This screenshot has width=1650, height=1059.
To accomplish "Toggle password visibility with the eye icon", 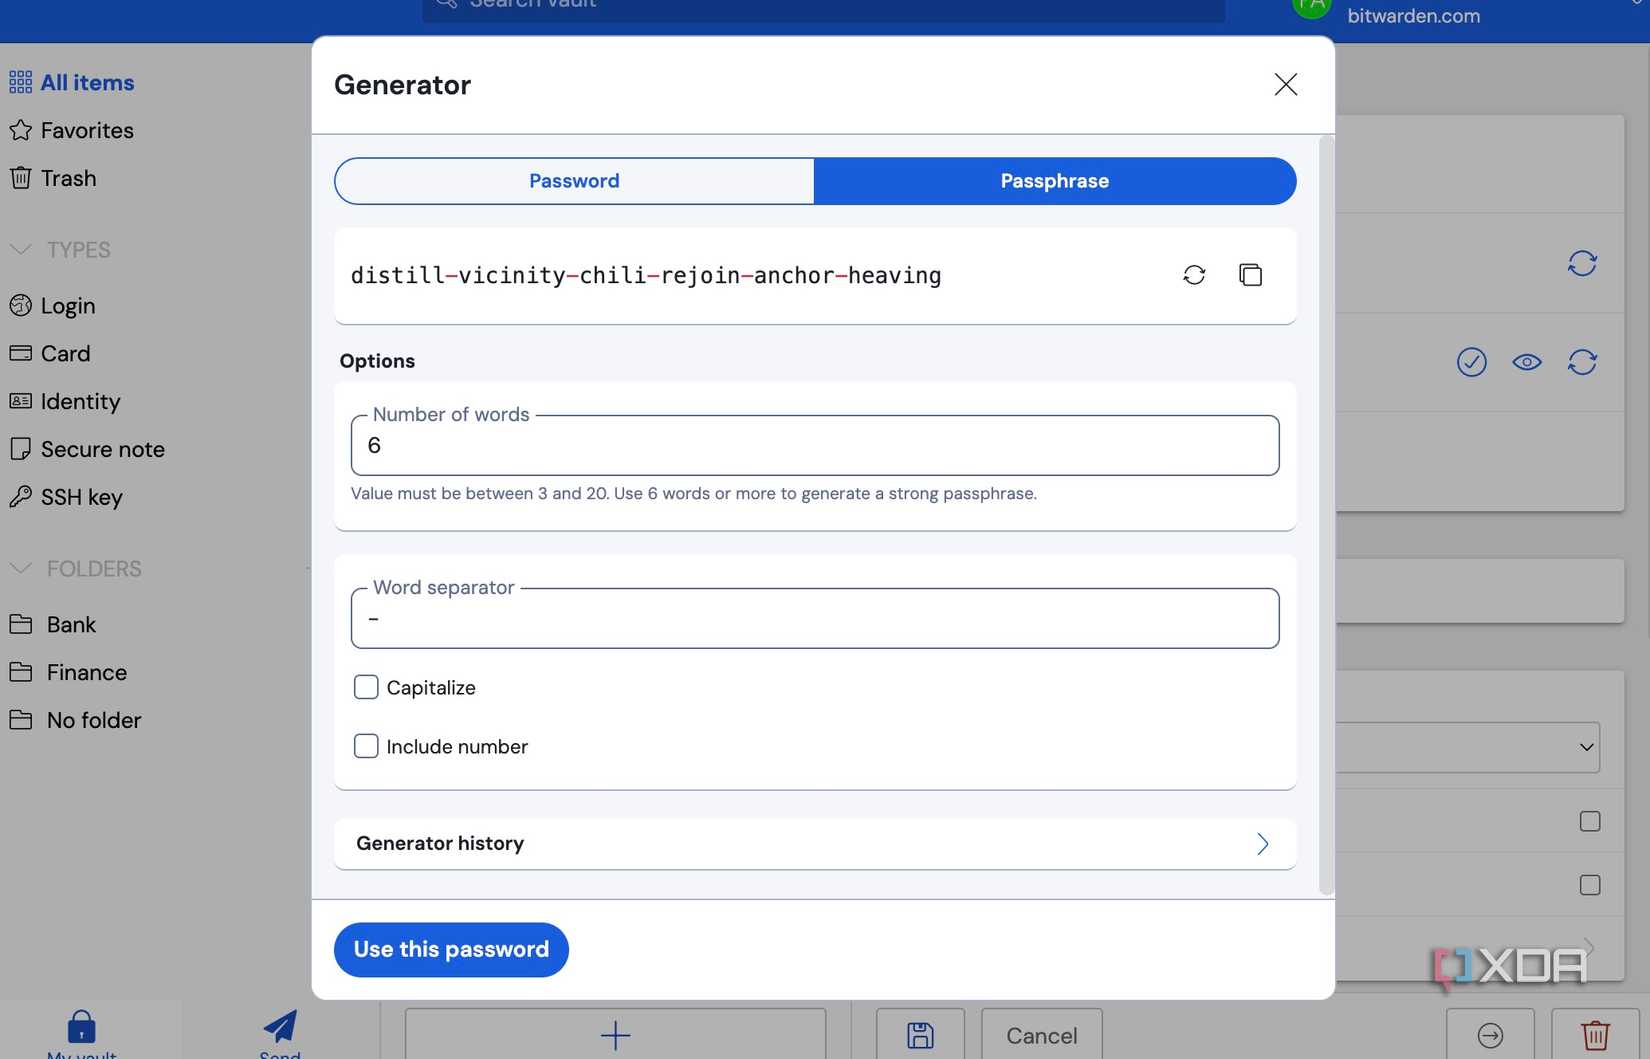I will coord(1526,362).
